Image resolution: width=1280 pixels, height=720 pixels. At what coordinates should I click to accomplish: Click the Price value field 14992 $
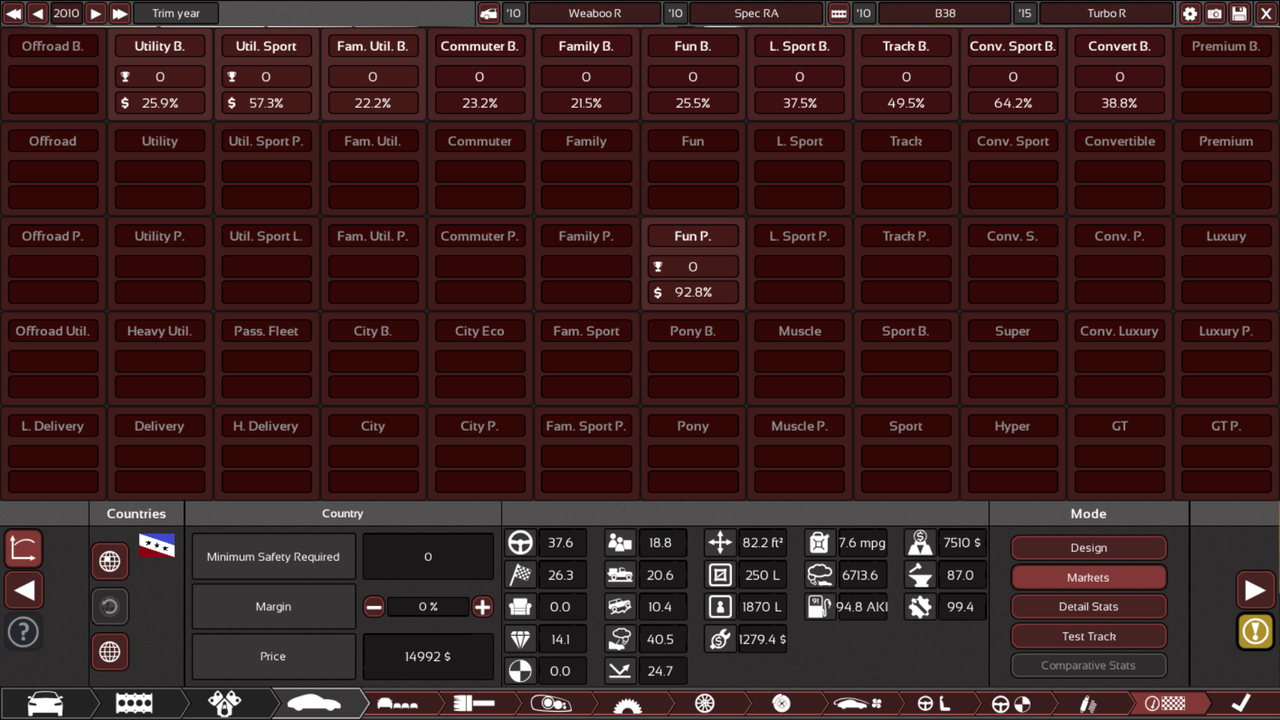click(x=428, y=657)
